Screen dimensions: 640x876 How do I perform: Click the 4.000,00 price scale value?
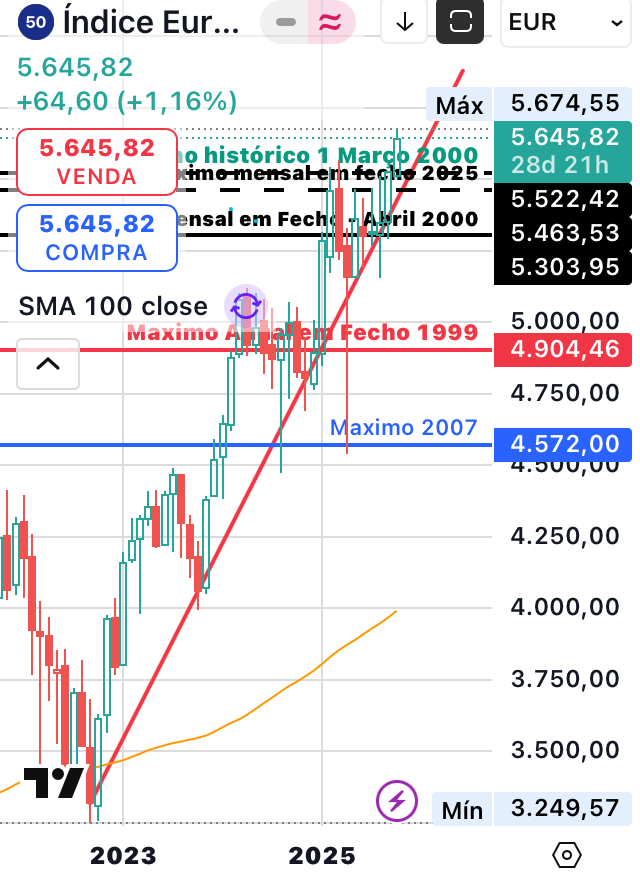pyautogui.click(x=565, y=607)
